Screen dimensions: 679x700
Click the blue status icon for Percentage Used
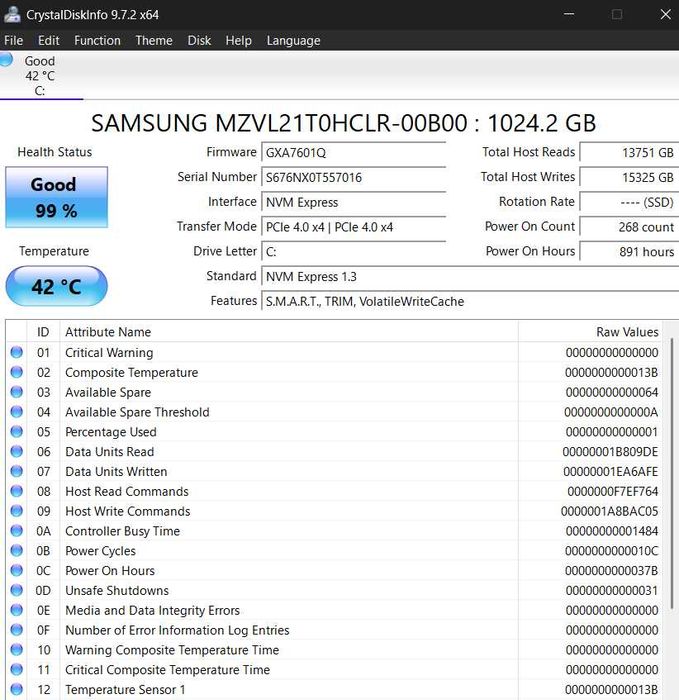17,431
